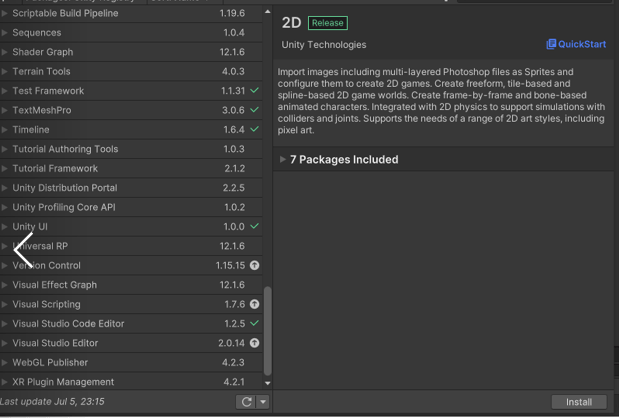Click the checkmark next to Visual Studio Code Editor
The height and width of the screenshot is (418, 619).
click(254, 324)
